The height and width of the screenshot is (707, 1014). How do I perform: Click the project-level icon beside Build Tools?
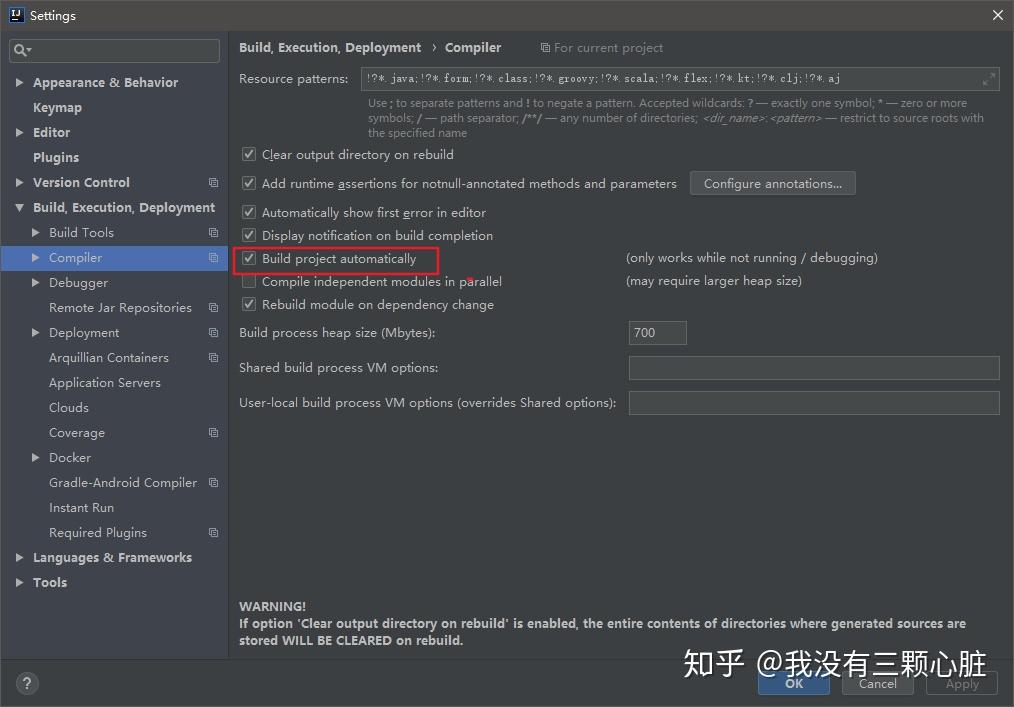(x=213, y=232)
